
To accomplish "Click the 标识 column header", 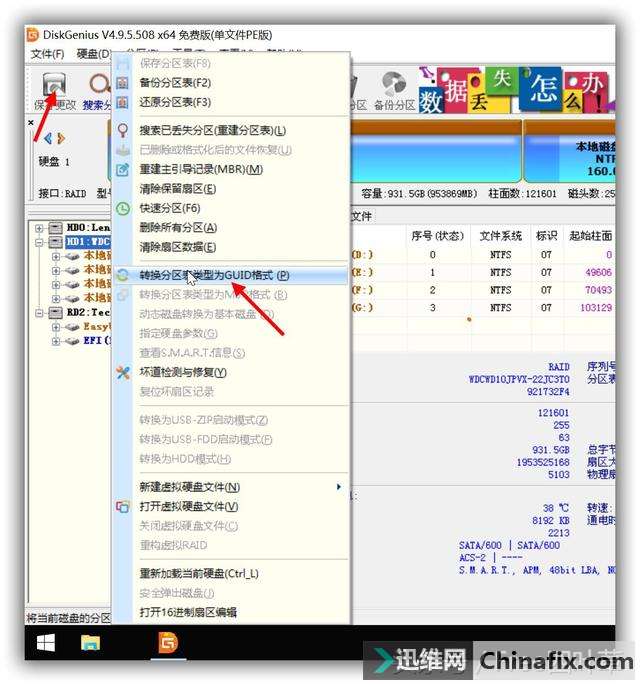I will point(547,236).
